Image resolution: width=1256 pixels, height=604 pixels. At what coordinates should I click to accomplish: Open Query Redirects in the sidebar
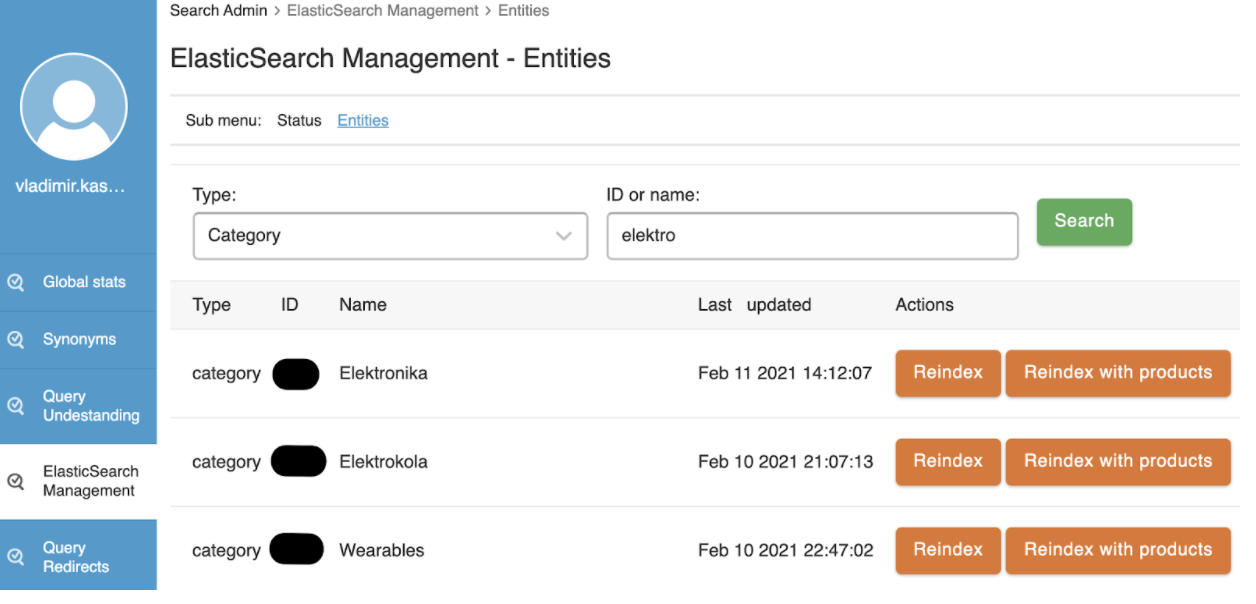(x=78, y=557)
